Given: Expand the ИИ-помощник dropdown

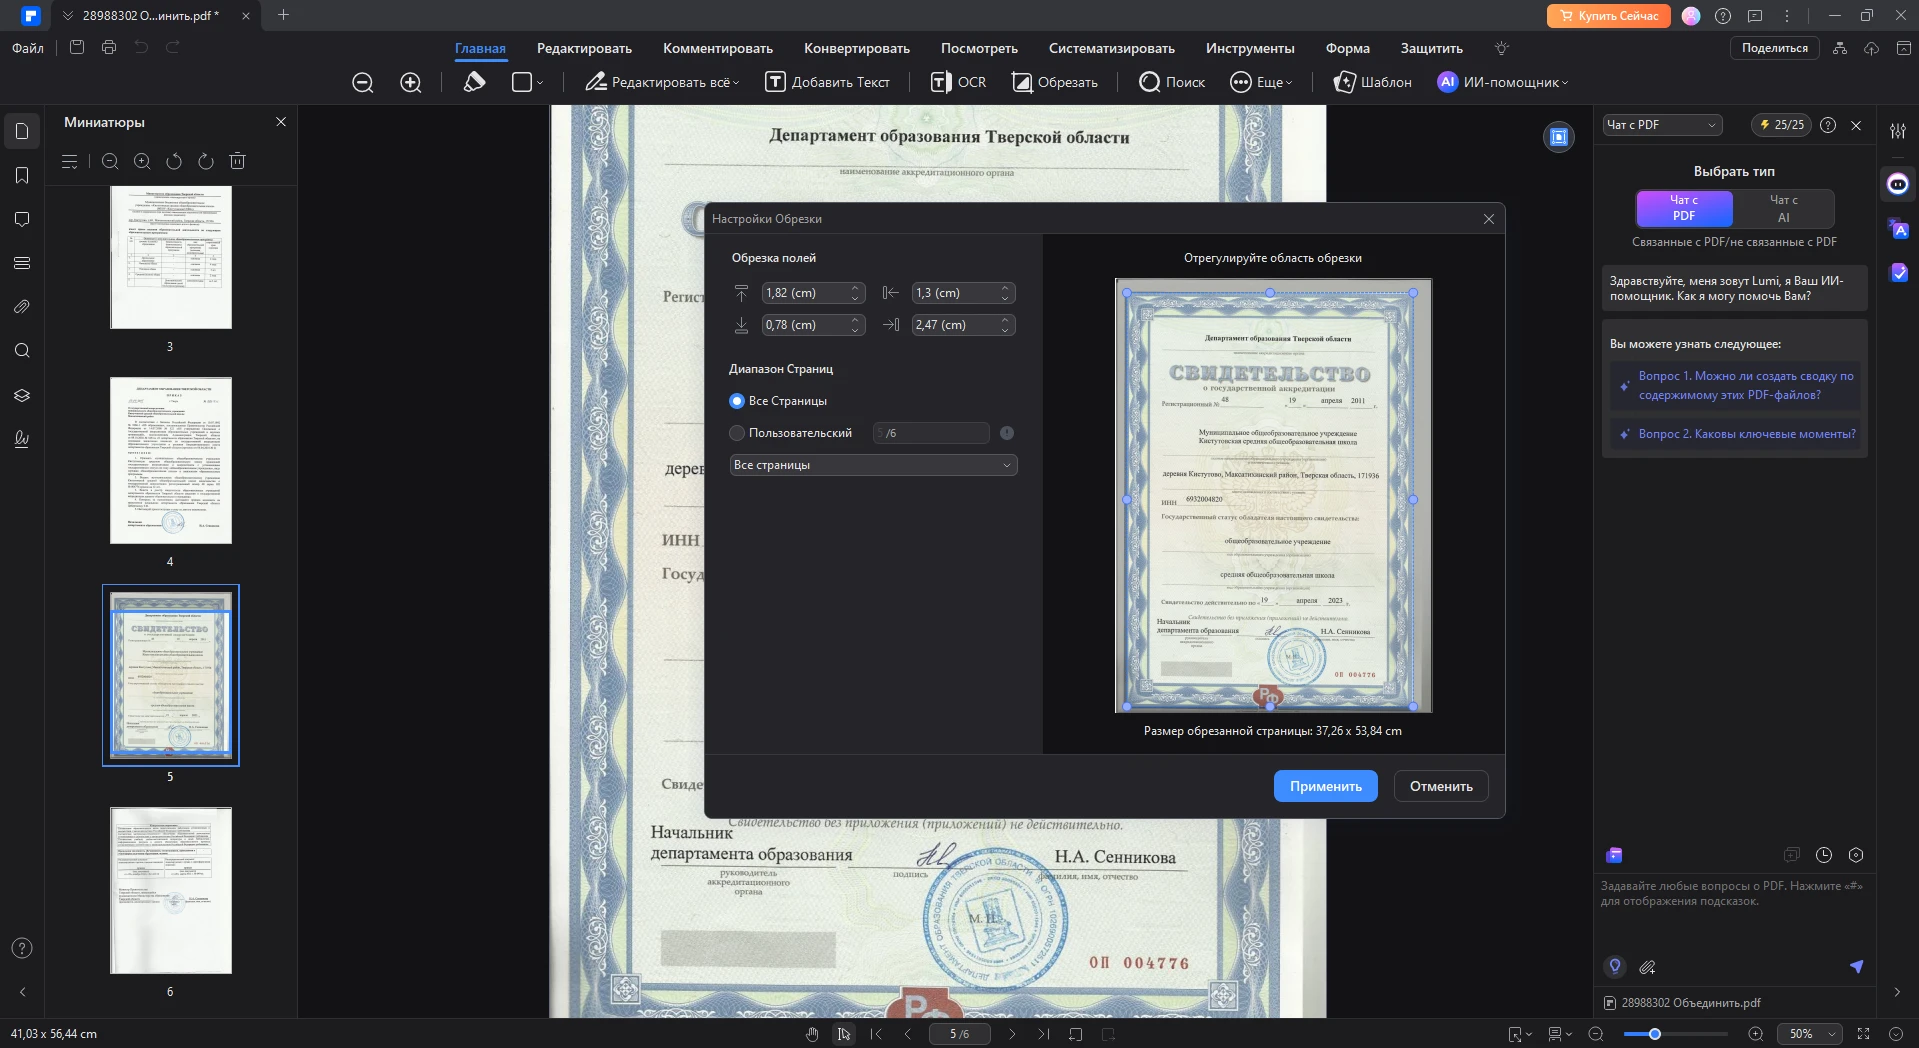Looking at the screenshot, I should pos(1565,83).
